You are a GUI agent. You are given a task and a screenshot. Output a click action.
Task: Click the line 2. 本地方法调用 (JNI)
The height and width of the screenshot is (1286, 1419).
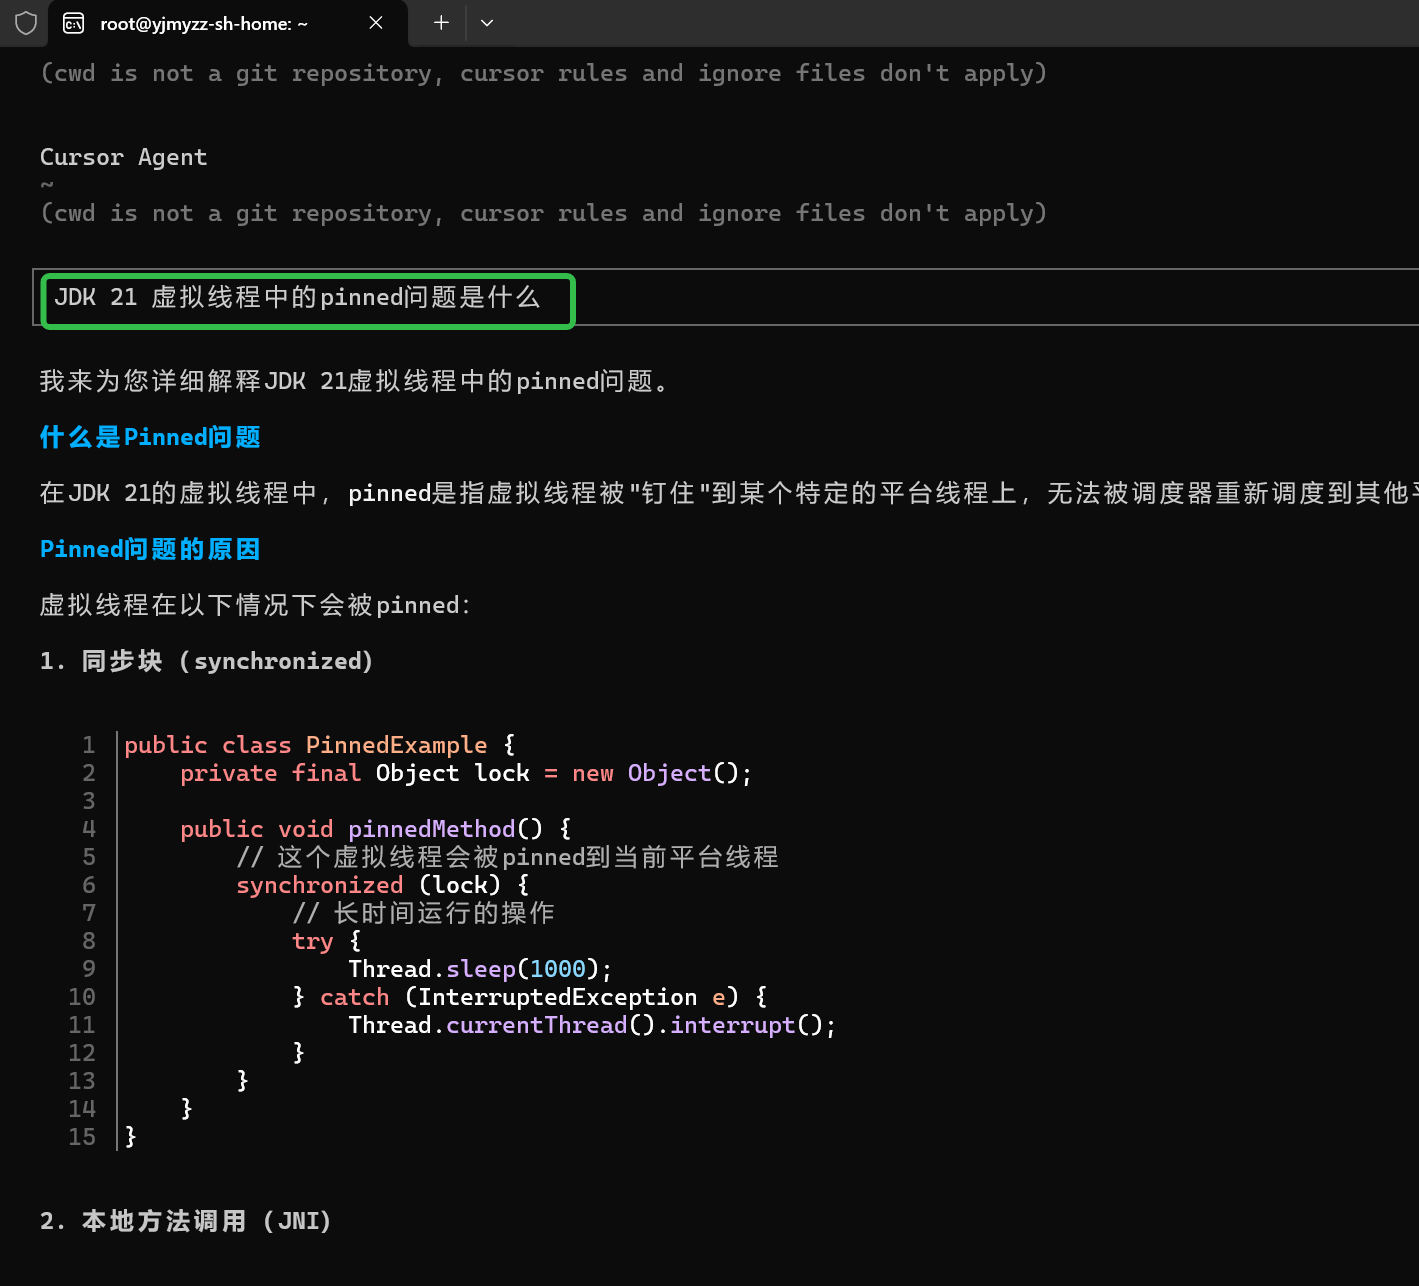185,1221
